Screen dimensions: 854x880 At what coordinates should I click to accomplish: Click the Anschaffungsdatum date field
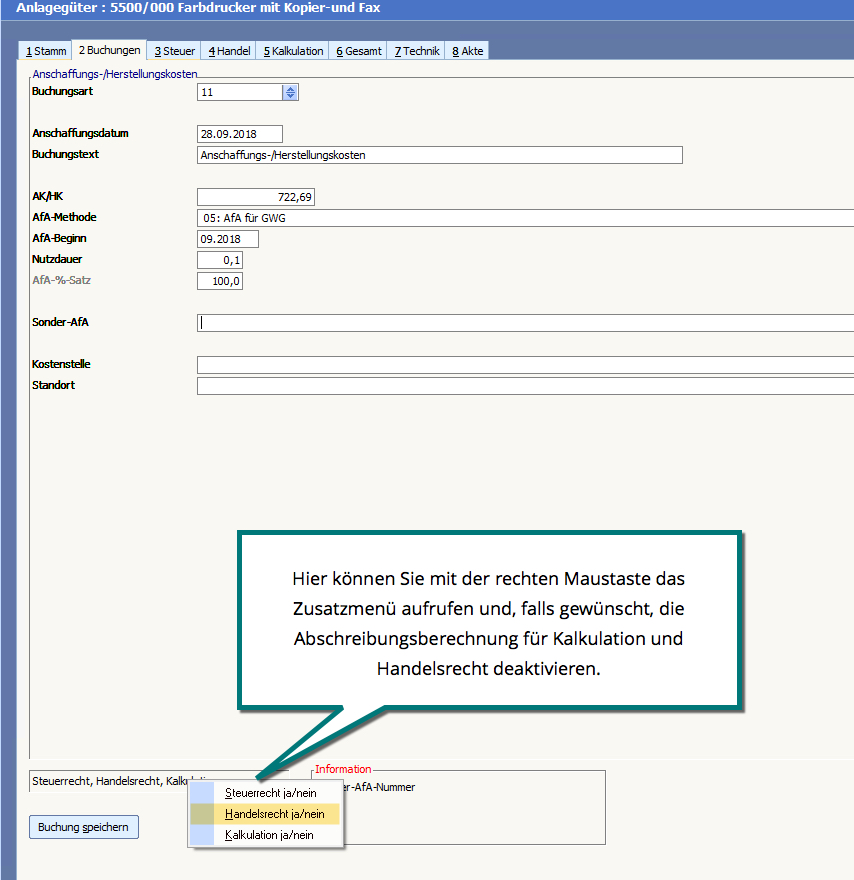240,134
